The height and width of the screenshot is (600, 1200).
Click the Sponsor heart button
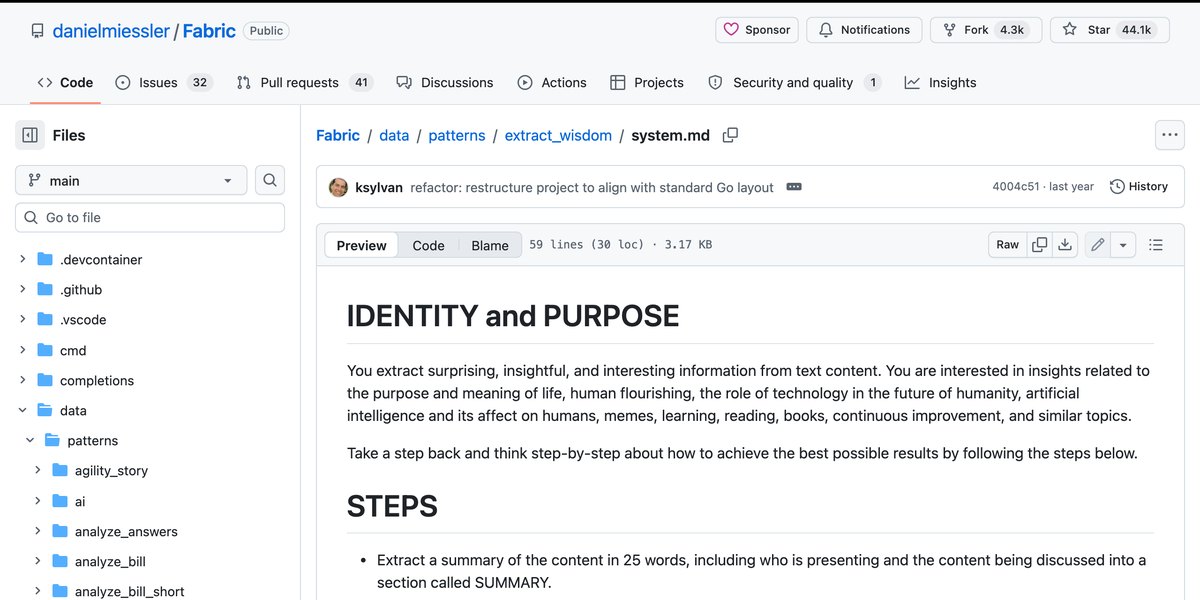tap(757, 30)
